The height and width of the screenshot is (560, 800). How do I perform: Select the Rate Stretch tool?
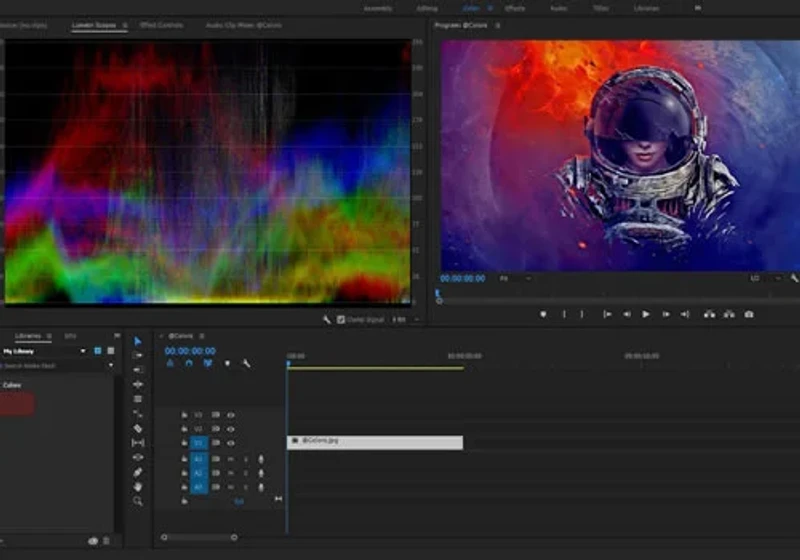(x=138, y=414)
